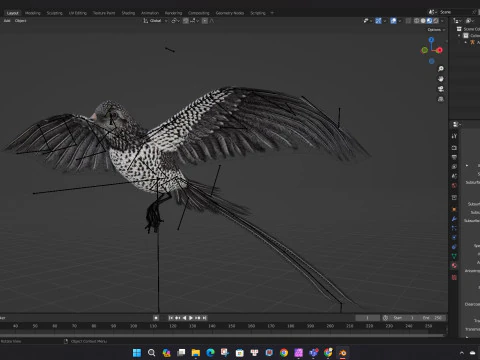Open the Add menu in viewport header
Viewport: 480px width, 360px height.
[7, 21]
